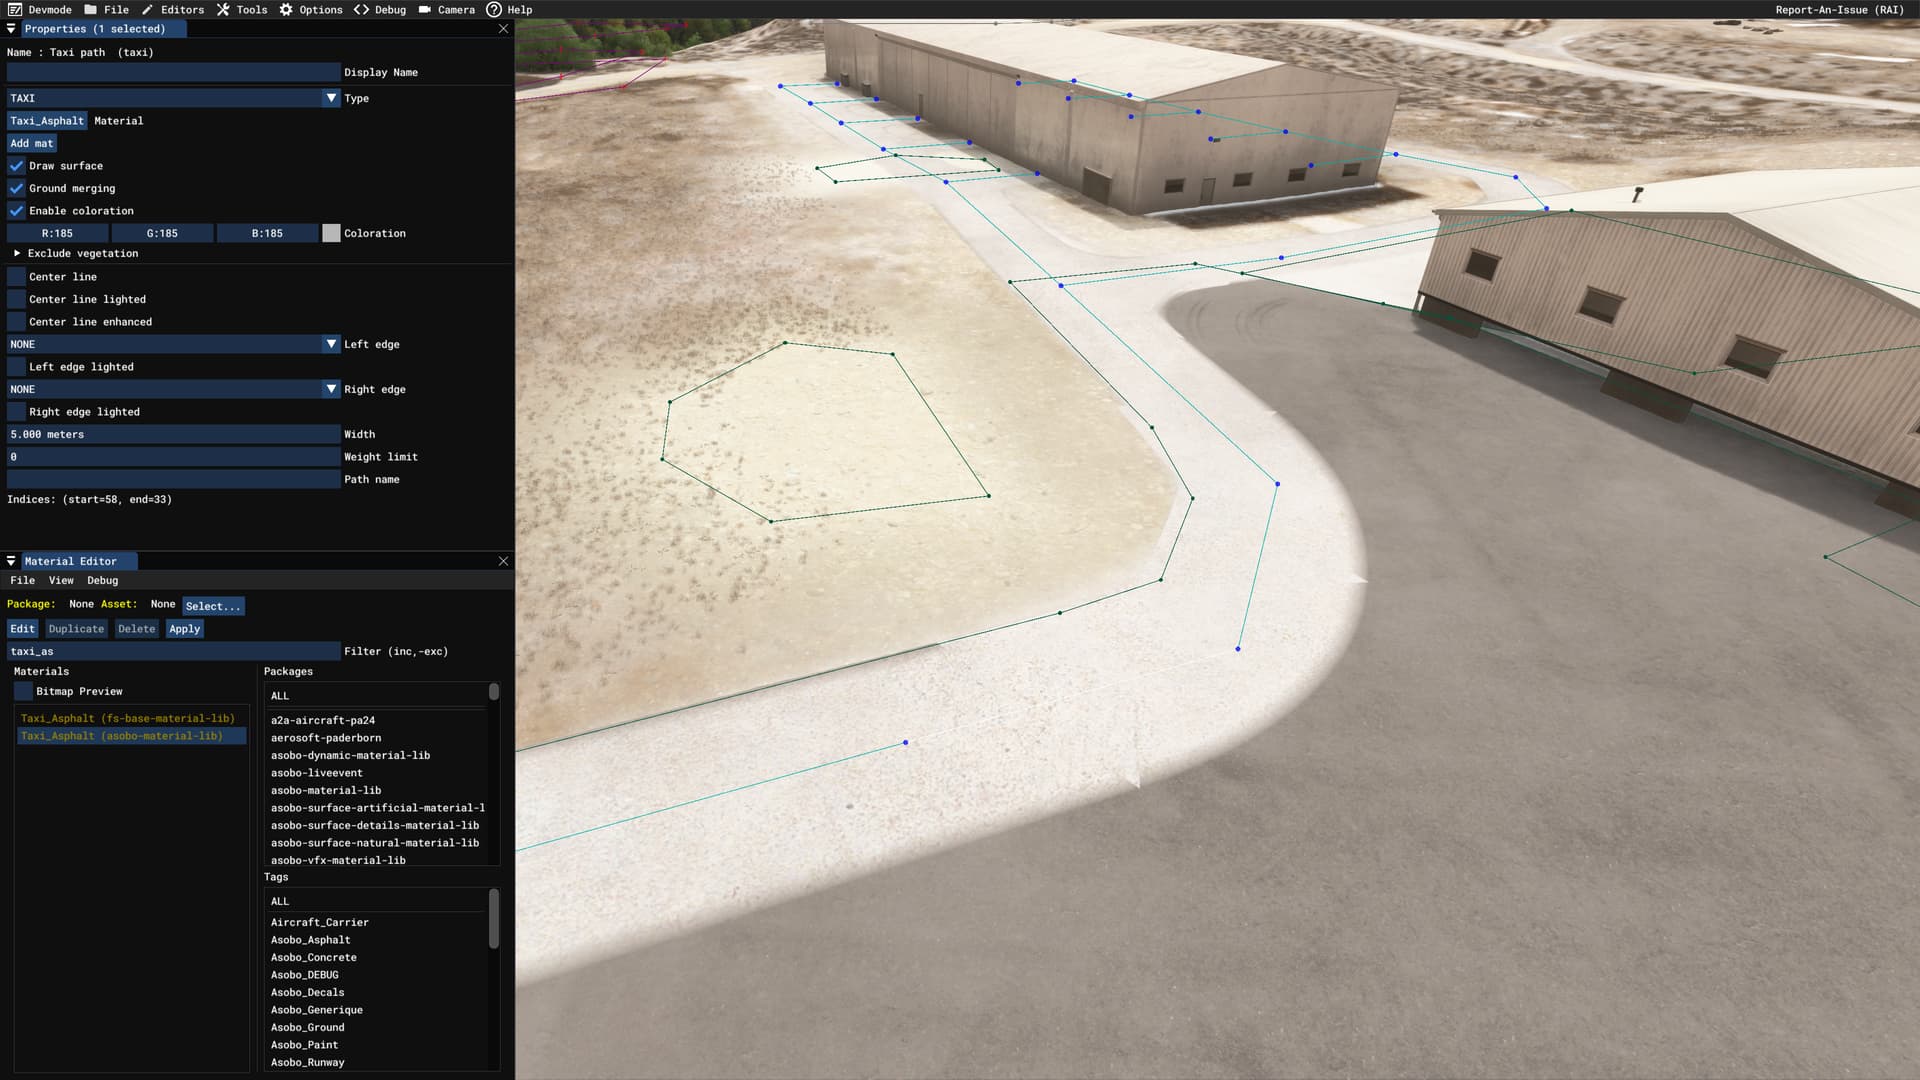Click the Options gear icon

coord(286,10)
